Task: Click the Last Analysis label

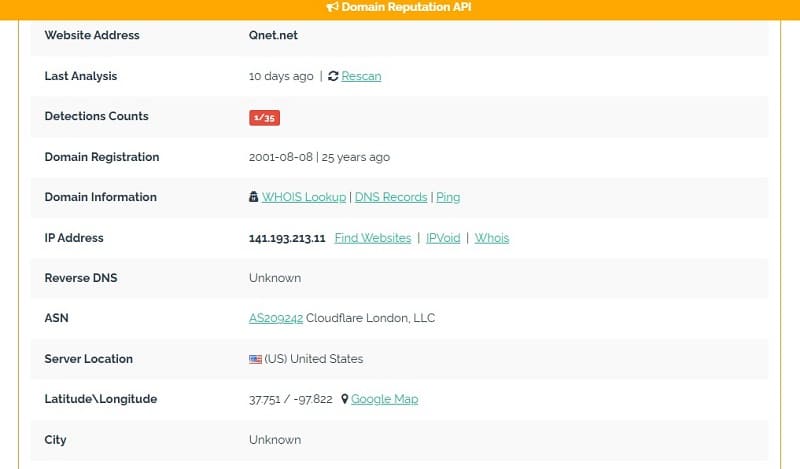Action: pos(81,76)
